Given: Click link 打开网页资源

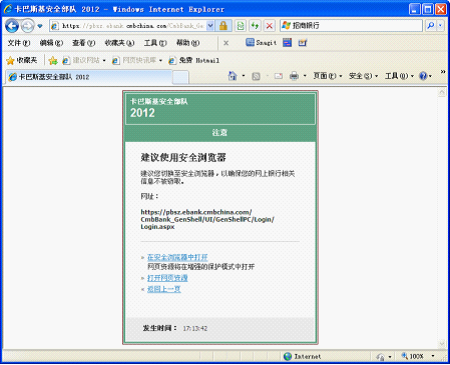Looking at the screenshot, I should point(167,278).
